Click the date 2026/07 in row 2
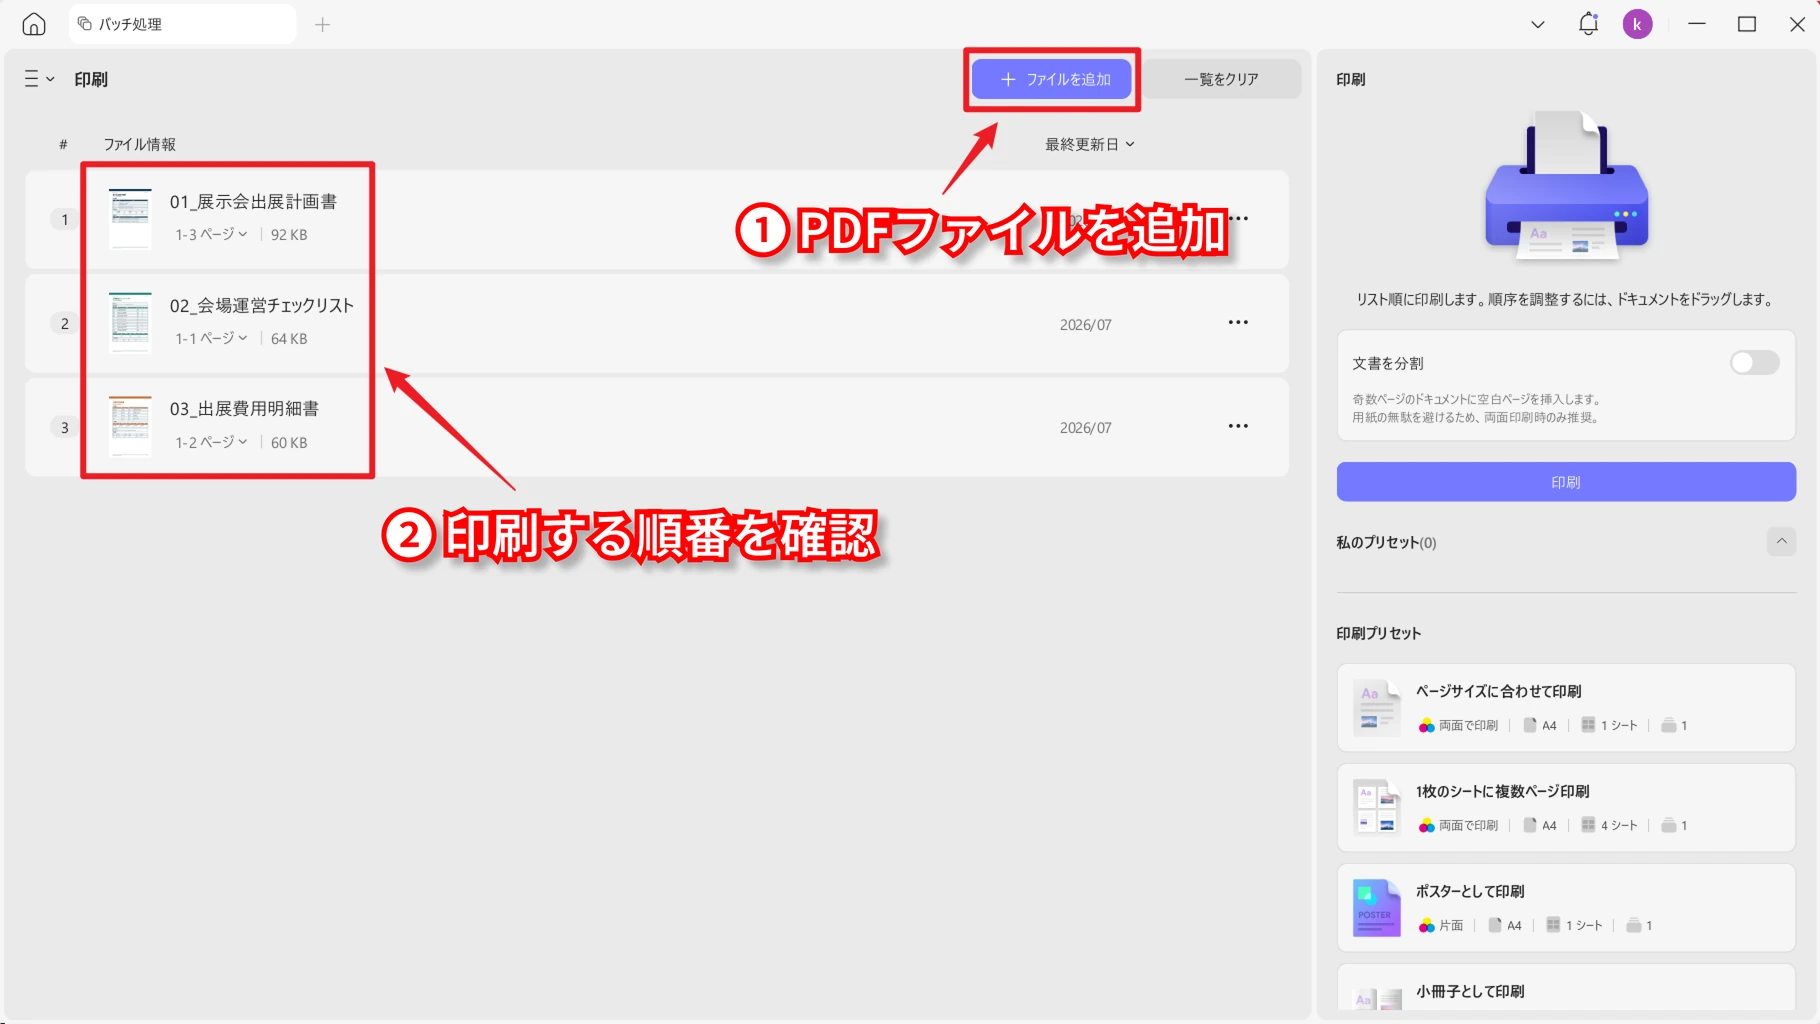 point(1086,324)
